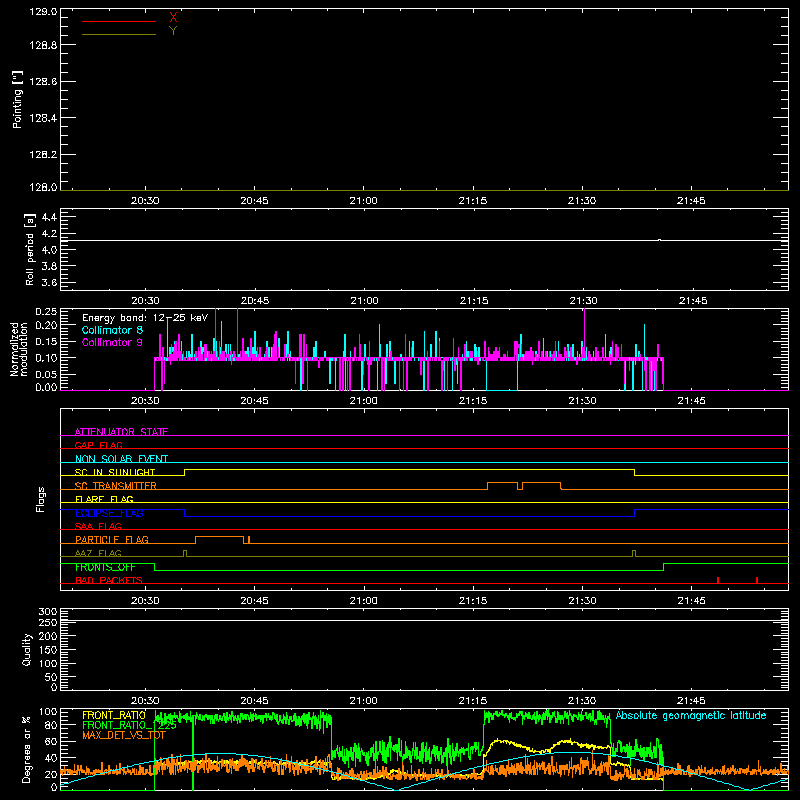
Task: Click the first bad-packets spike near 21:48
Action: [x=718, y=580]
